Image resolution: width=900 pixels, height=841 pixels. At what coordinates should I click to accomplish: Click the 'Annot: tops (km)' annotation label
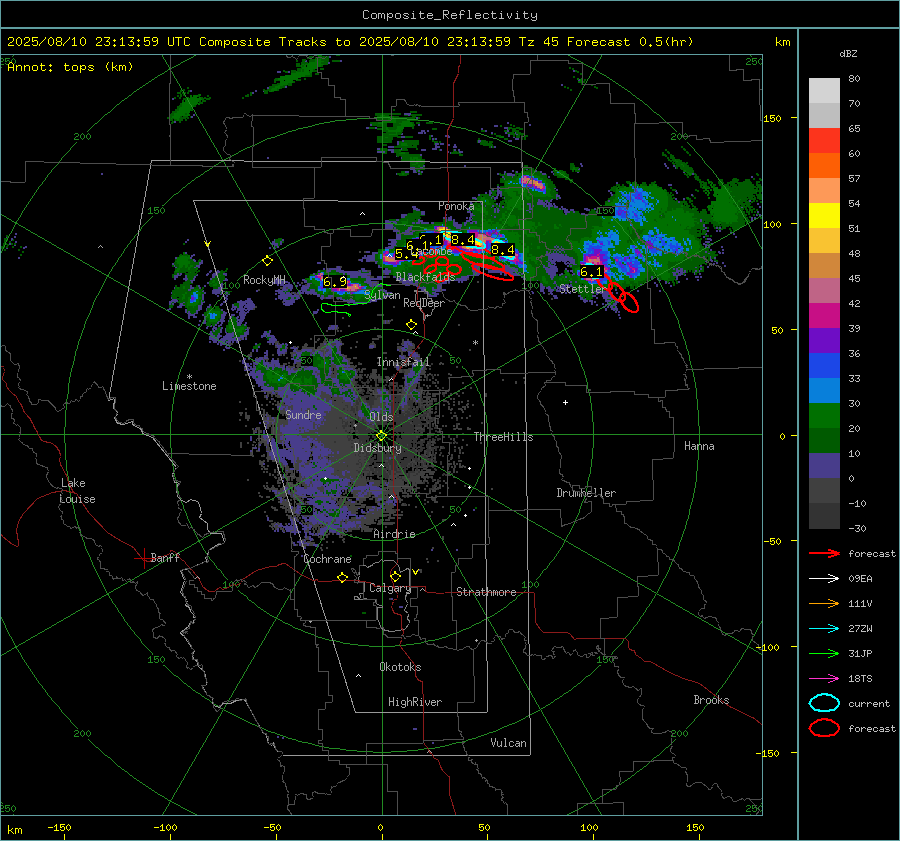click(x=70, y=67)
